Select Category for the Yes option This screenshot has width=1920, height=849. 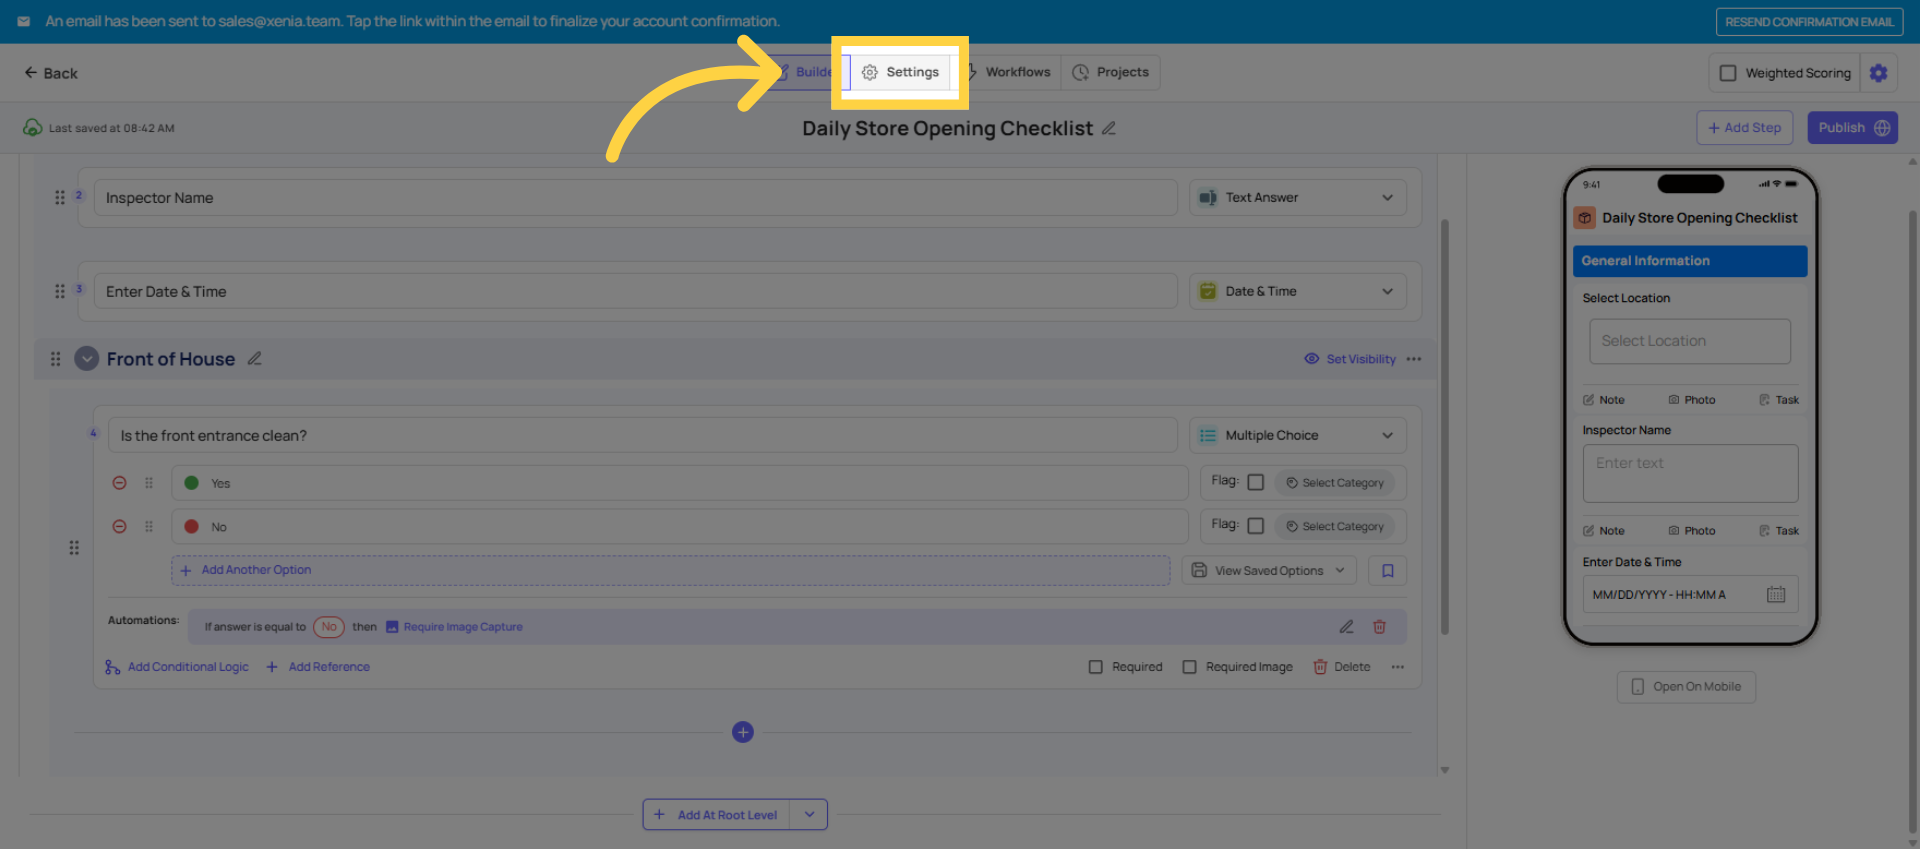click(x=1335, y=483)
